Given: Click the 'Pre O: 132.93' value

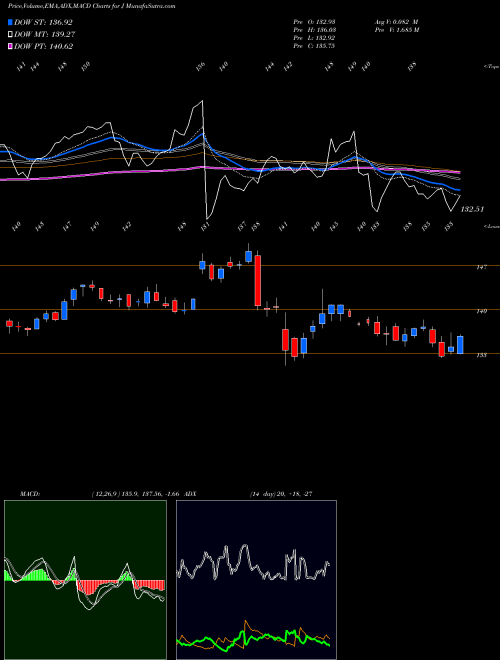Looking at the screenshot, I should click(x=314, y=21).
